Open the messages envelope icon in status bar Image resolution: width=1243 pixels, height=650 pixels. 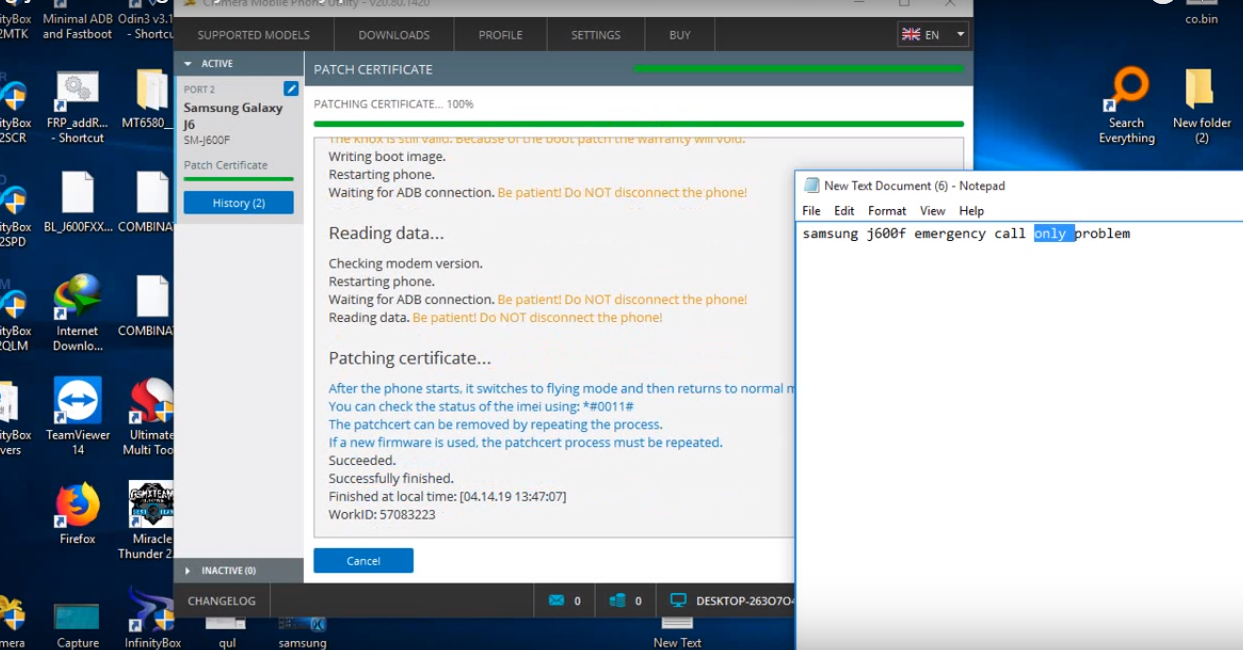click(557, 600)
